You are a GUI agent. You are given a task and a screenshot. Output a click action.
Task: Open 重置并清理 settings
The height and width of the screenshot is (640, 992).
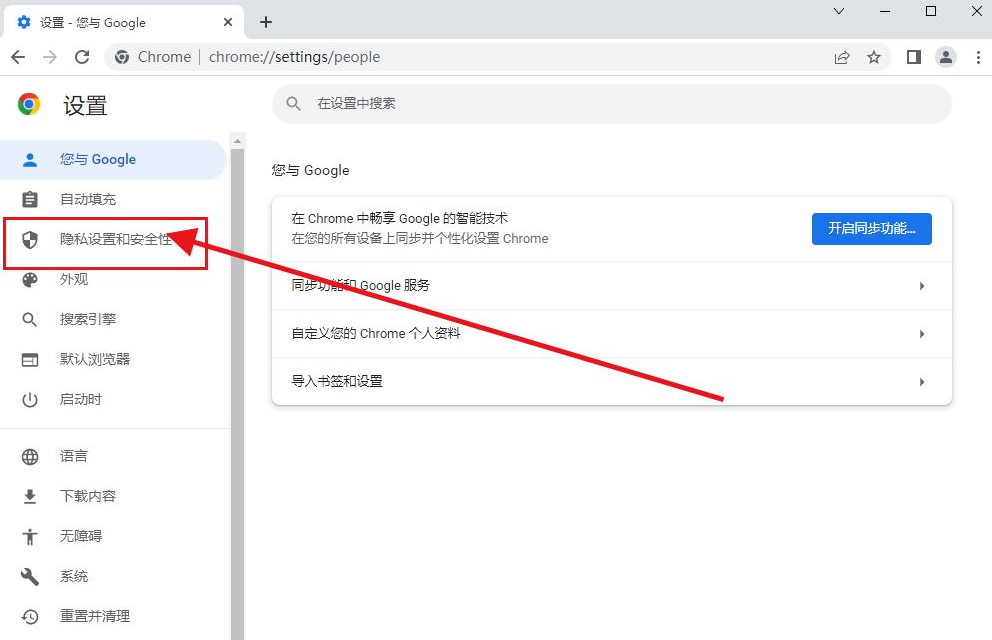point(114,616)
